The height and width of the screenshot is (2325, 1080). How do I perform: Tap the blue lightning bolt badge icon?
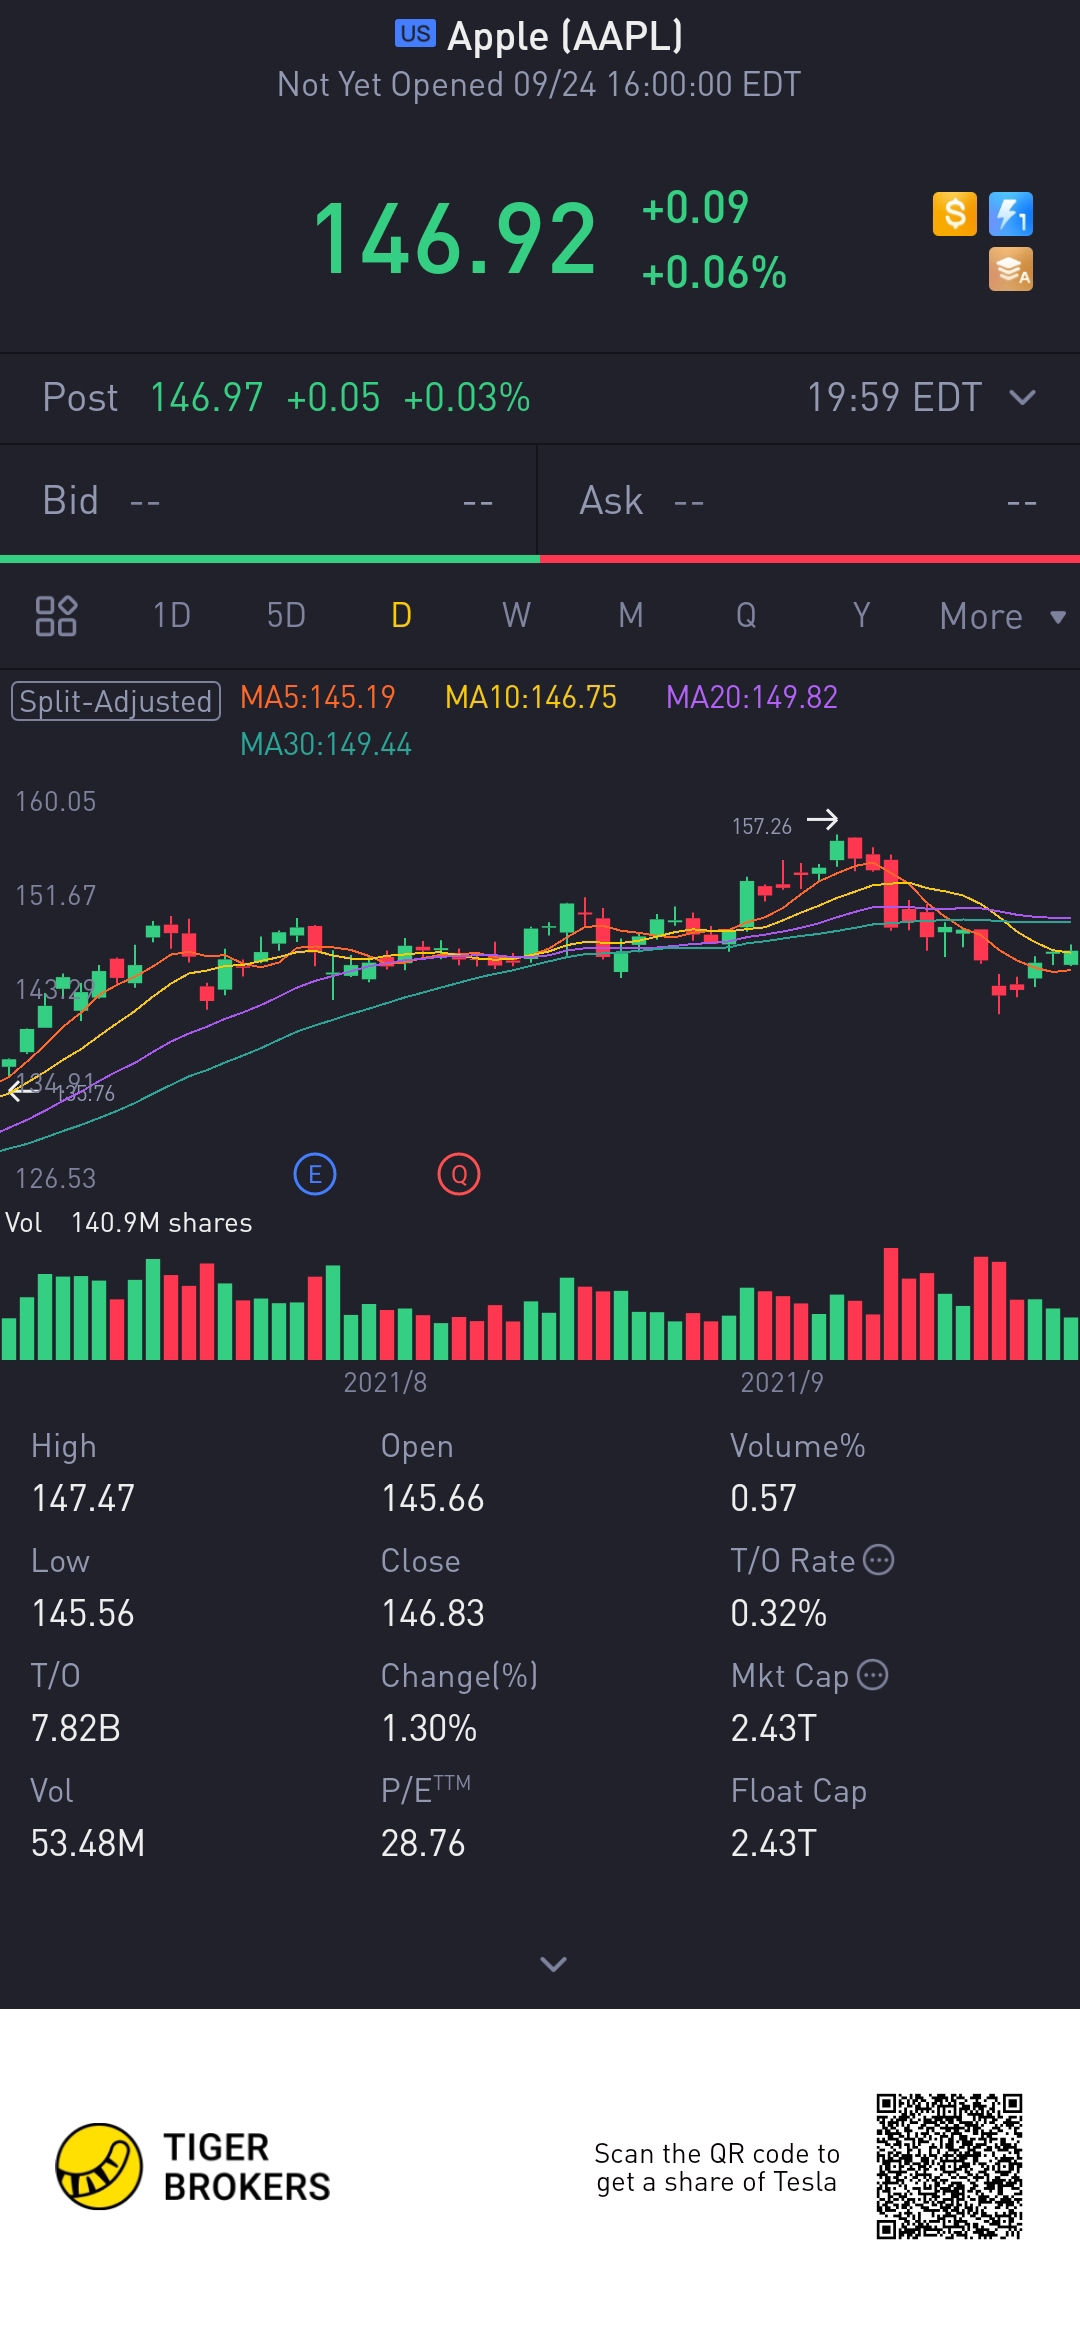tap(1010, 214)
